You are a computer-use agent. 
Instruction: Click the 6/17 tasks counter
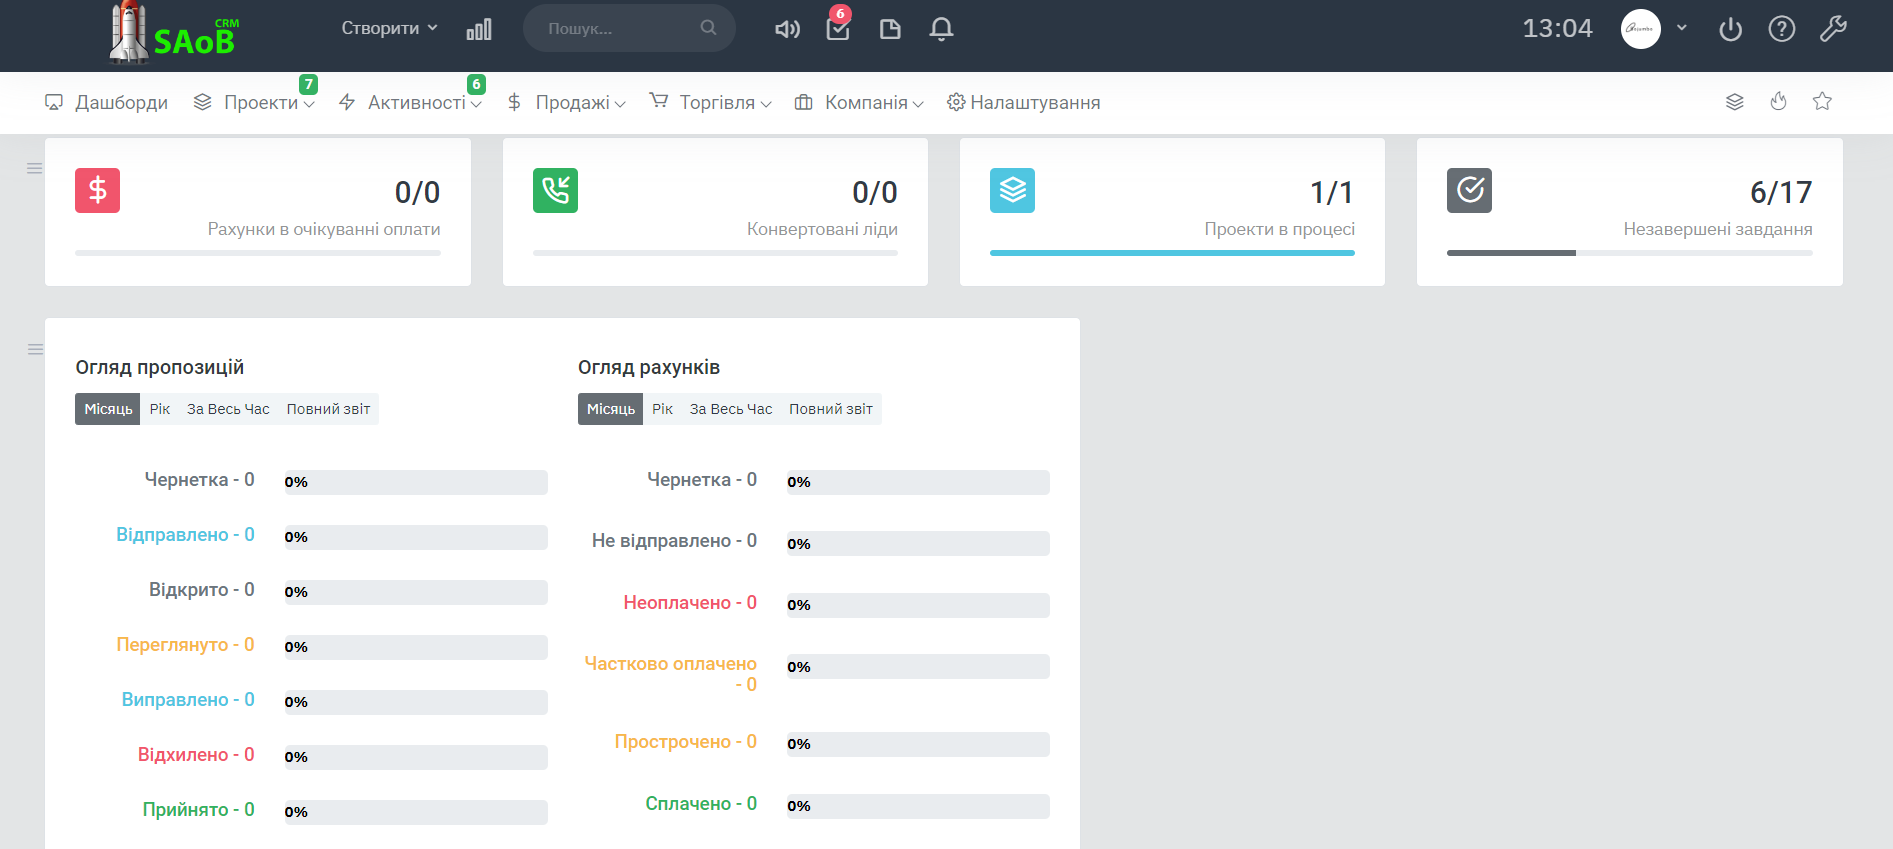coord(1781,192)
